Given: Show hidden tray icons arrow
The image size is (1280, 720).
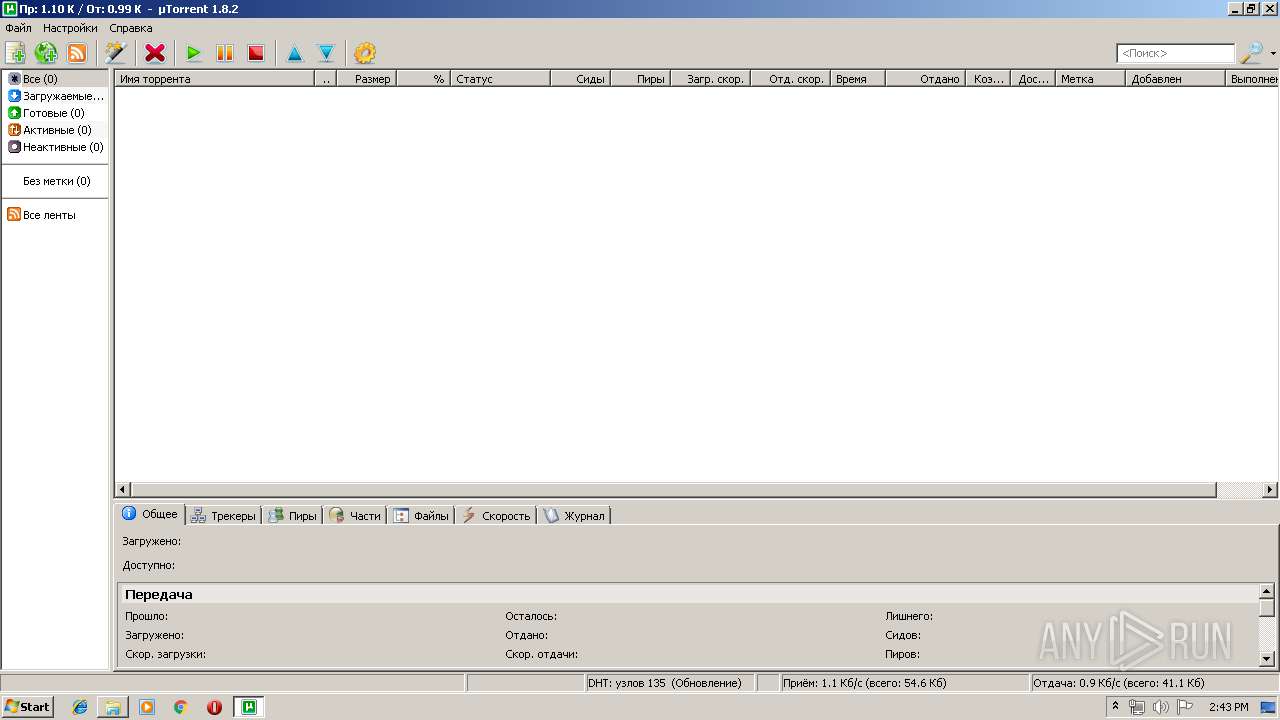Looking at the screenshot, I should tap(1115, 707).
